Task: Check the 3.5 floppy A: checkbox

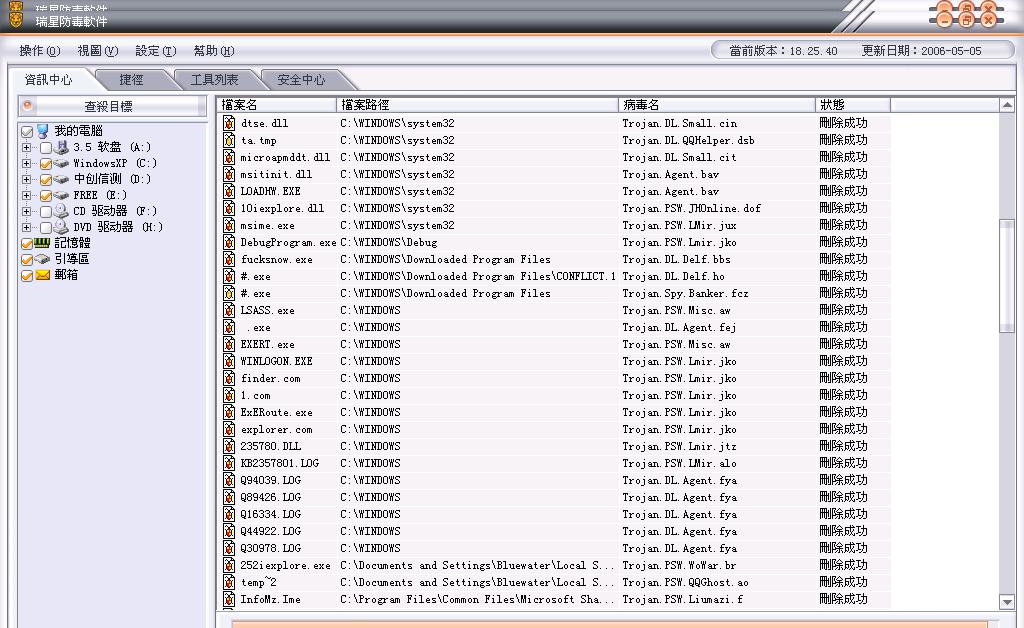Action: coord(46,148)
